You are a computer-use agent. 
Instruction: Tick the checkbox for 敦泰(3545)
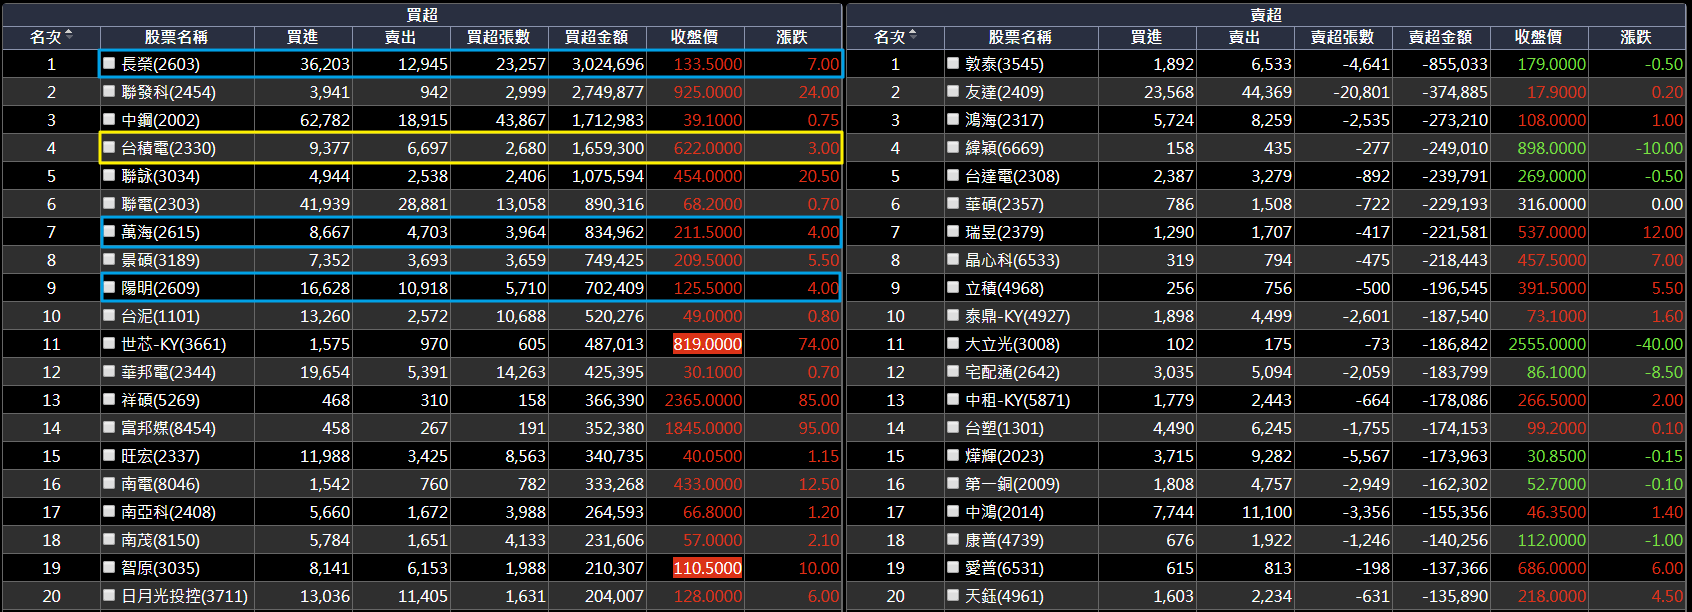tap(954, 63)
